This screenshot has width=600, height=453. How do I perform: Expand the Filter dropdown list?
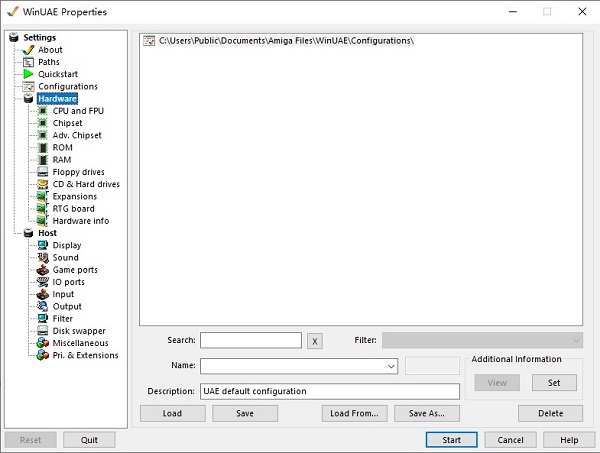point(575,341)
